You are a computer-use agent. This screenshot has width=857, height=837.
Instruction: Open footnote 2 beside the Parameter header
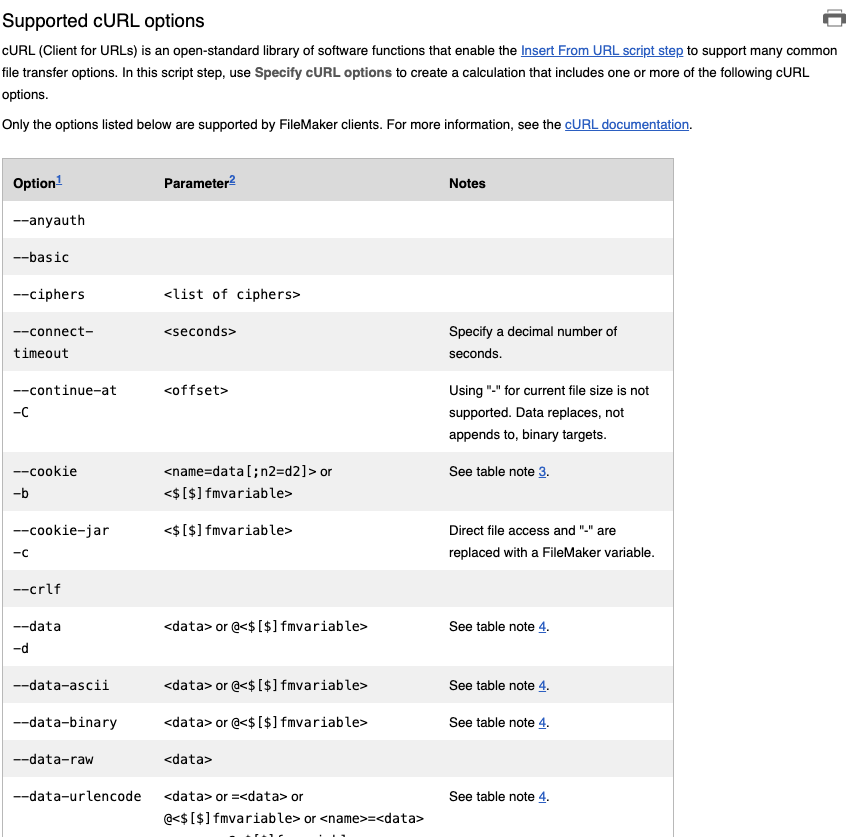[232, 180]
